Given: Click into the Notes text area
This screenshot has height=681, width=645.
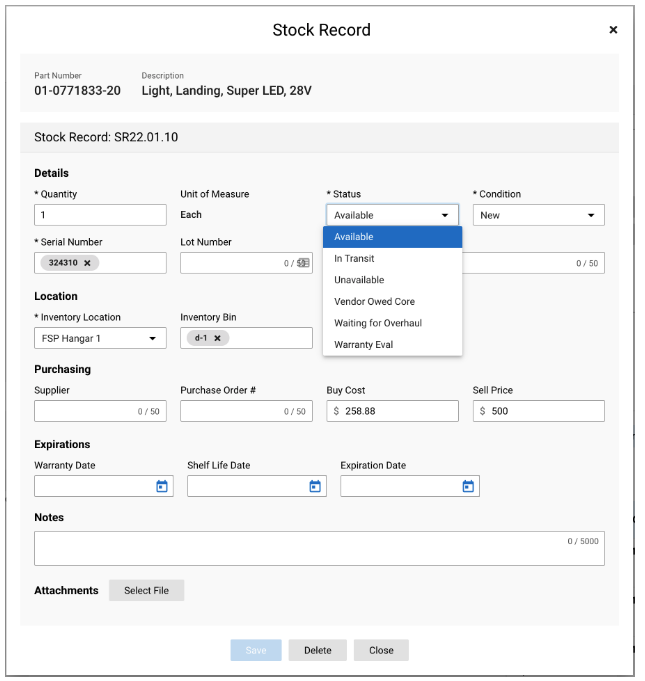Looking at the screenshot, I should pos(319,548).
